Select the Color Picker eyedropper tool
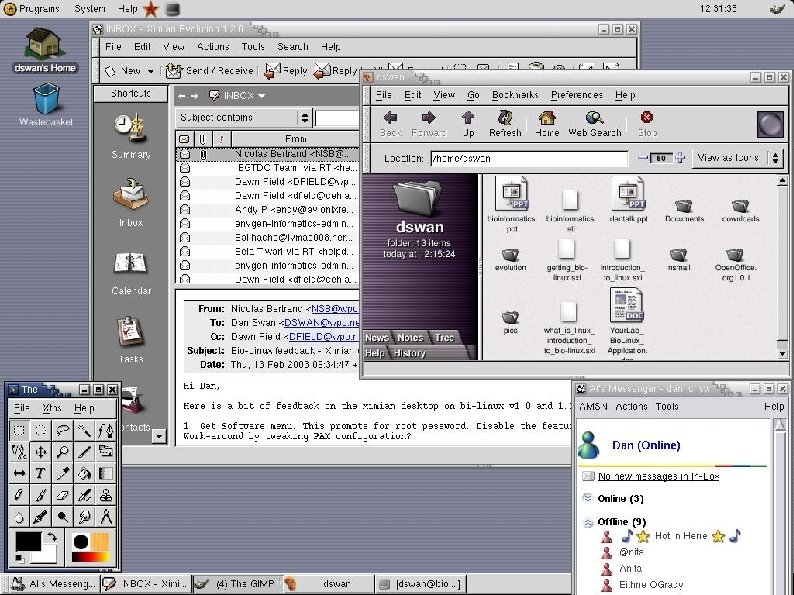Viewport: 794px width, 595px height. coord(62,473)
